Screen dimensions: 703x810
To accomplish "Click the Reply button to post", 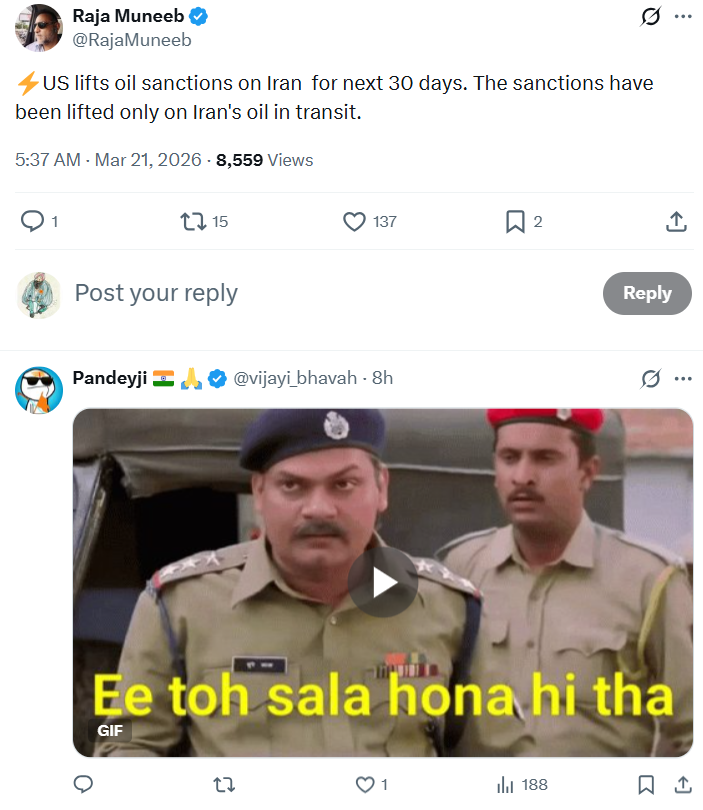I will (x=647, y=293).
